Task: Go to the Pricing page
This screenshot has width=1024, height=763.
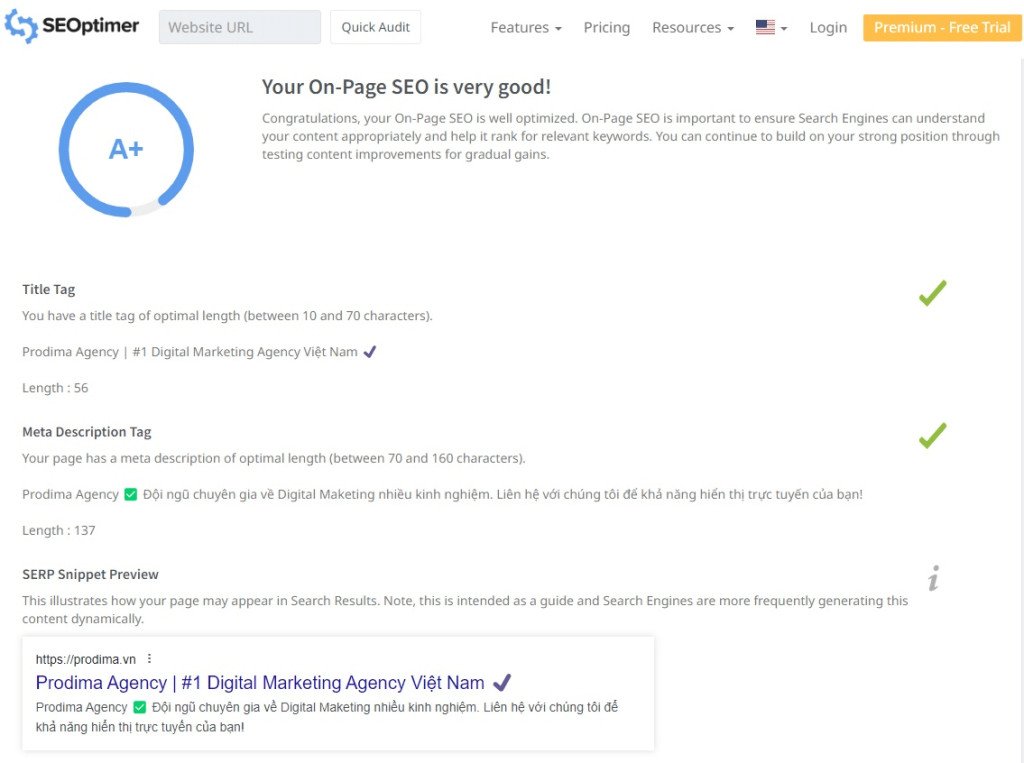Action: click(607, 27)
